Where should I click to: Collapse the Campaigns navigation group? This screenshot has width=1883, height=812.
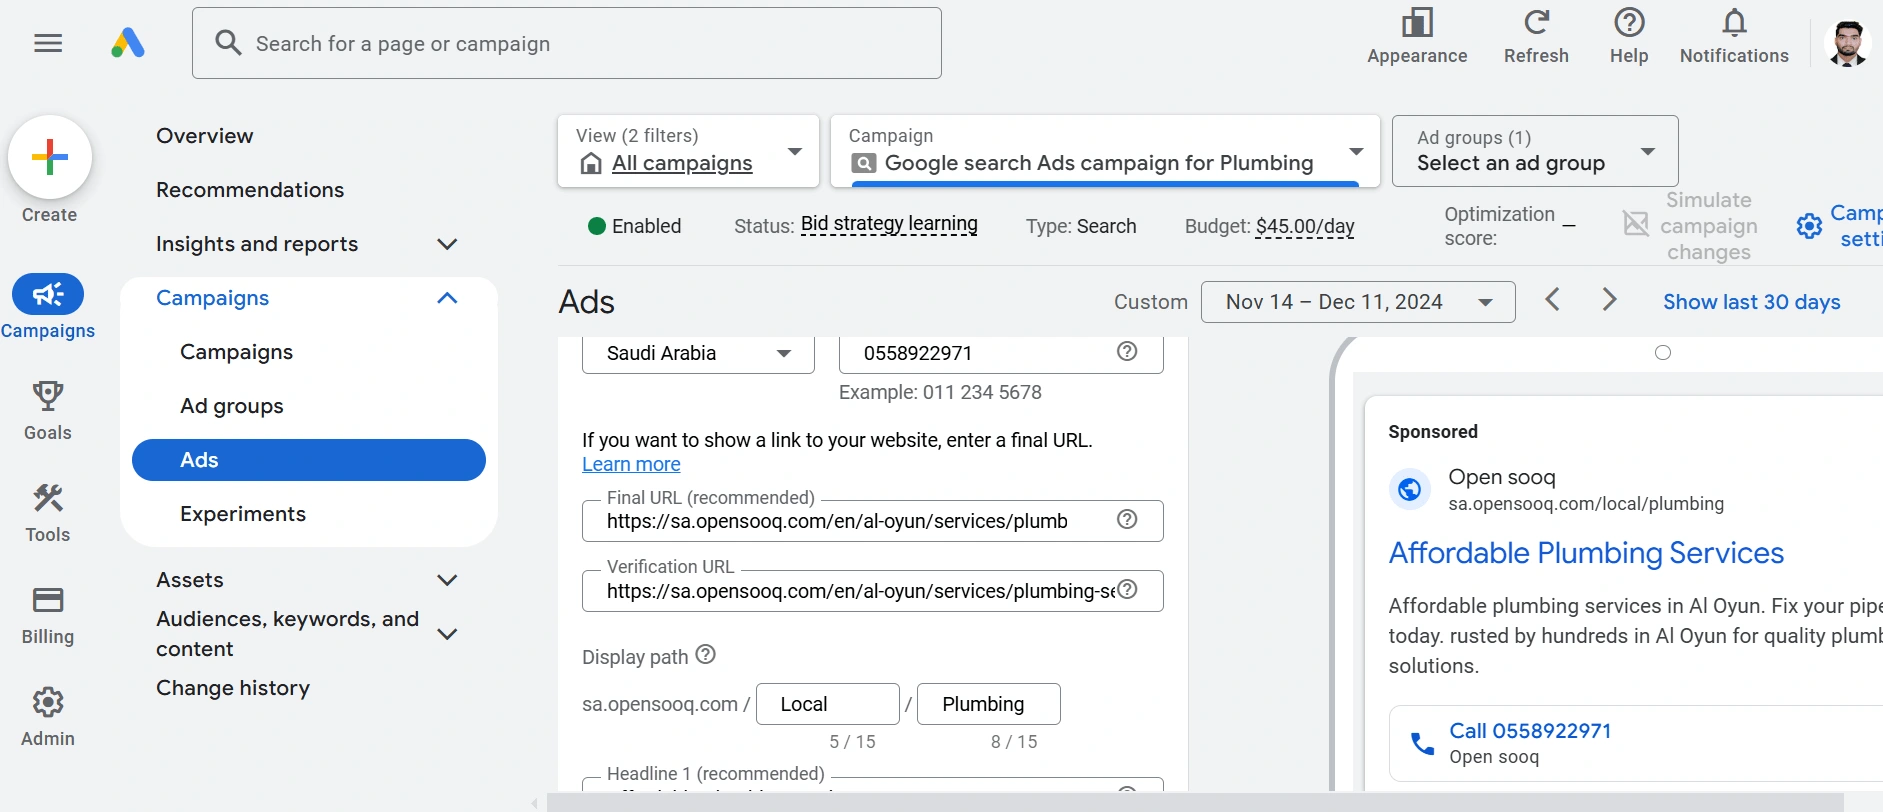tap(447, 298)
